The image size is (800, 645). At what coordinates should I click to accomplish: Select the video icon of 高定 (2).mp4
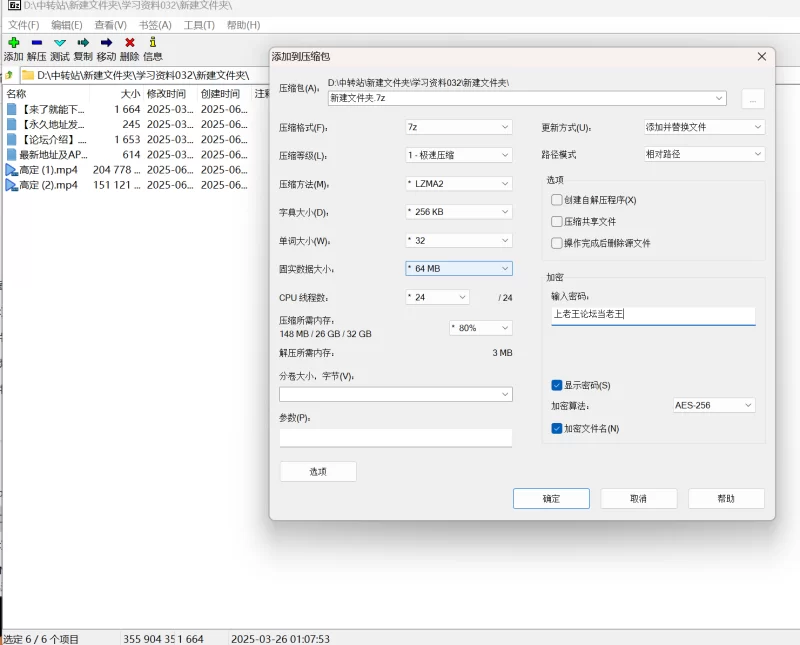point(11,185)
